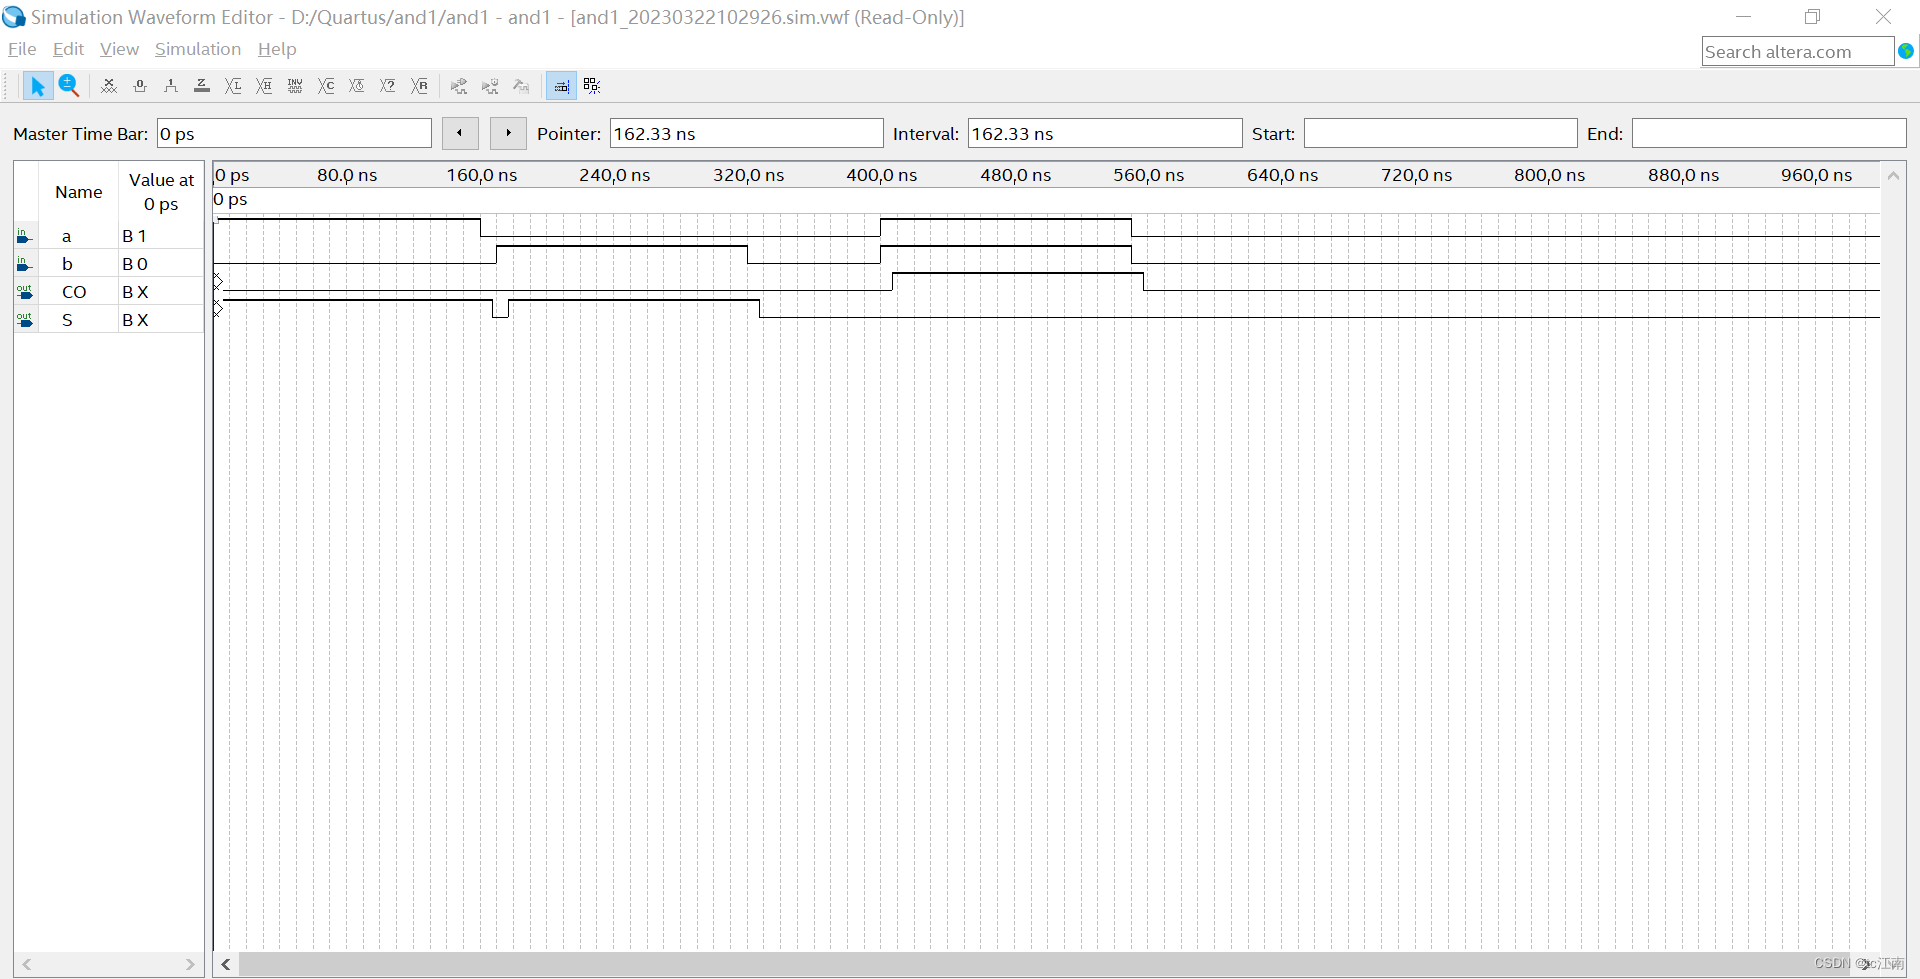1920x979 pixels.
Task: Click the 160.0 ns ruler mark
Action: 482,175
